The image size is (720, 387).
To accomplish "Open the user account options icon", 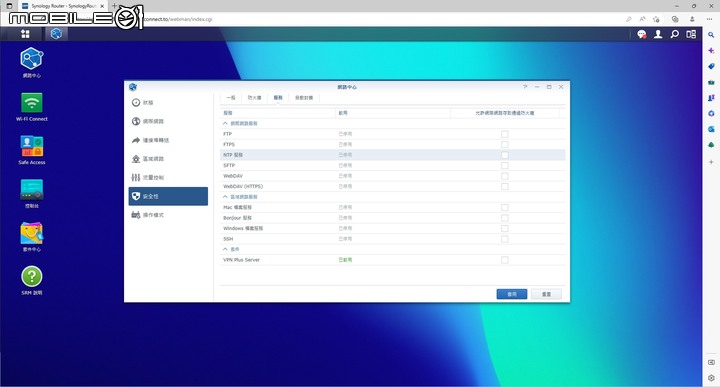I will click(x=658, y=34).
